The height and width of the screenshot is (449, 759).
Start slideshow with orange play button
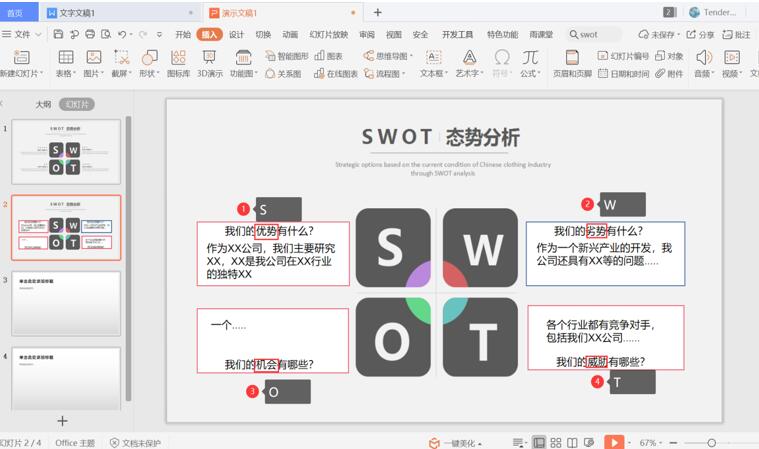614,442
